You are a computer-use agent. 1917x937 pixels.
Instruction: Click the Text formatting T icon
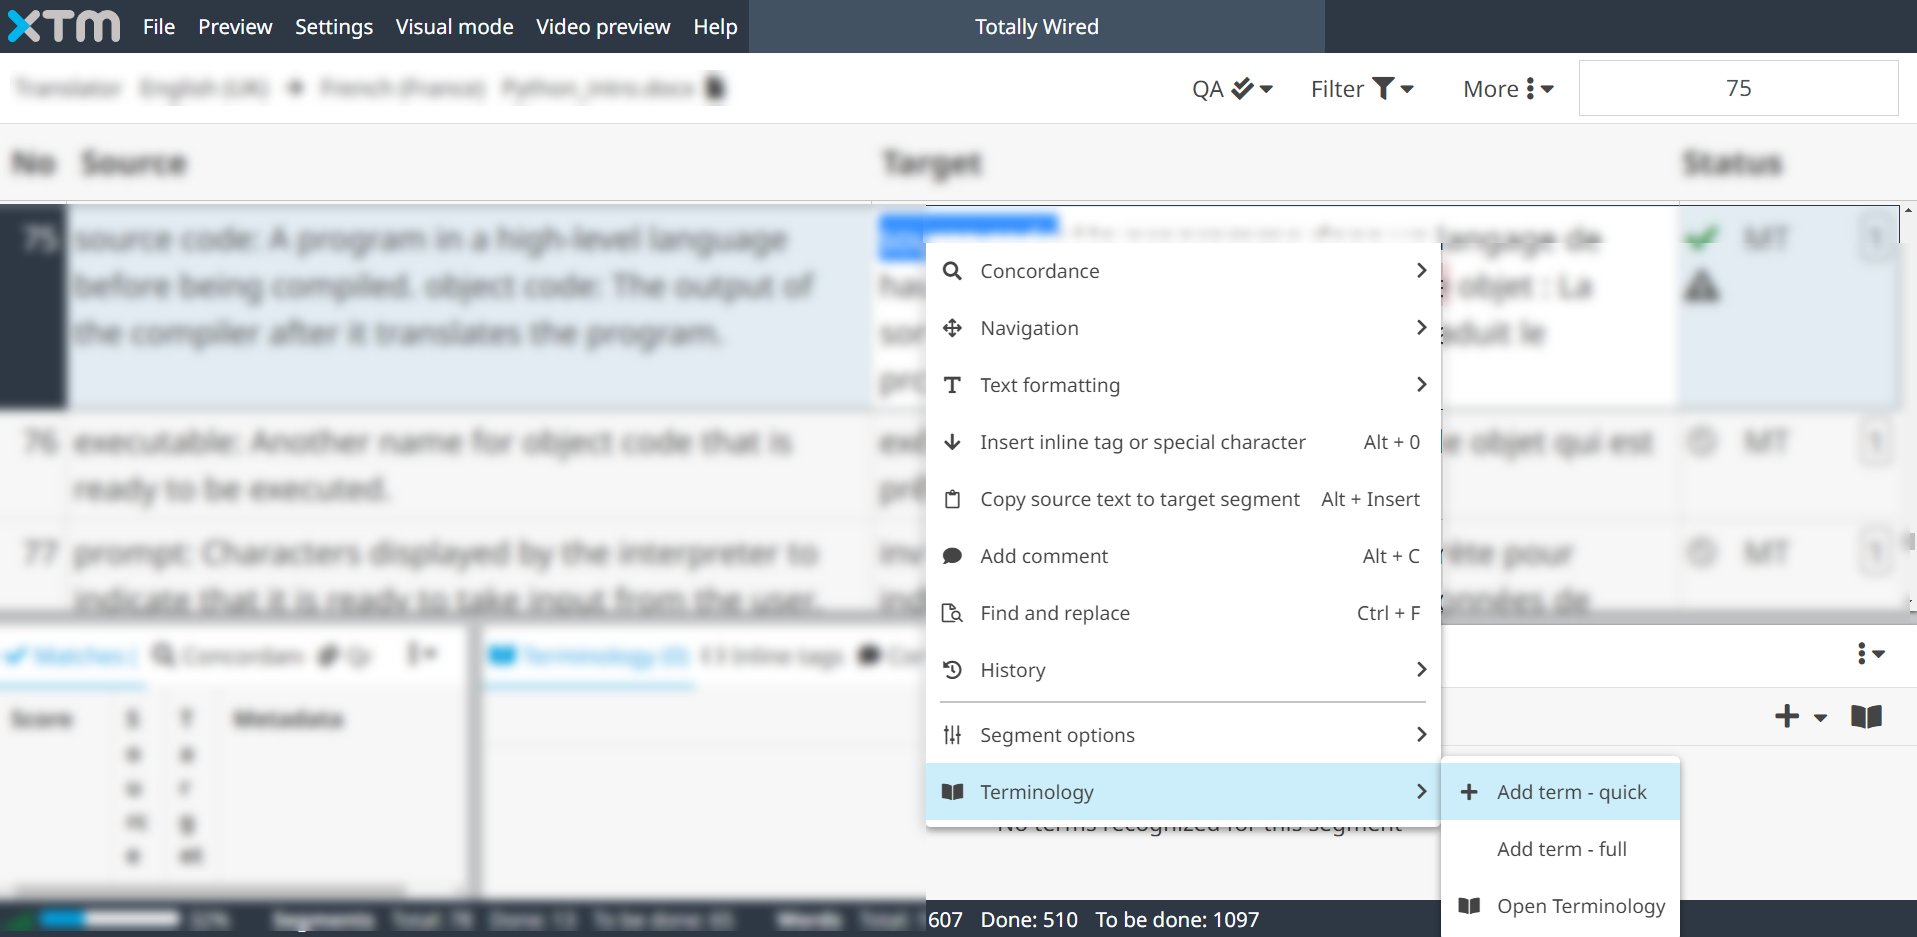pyautogui.click(x=952, y=385)
